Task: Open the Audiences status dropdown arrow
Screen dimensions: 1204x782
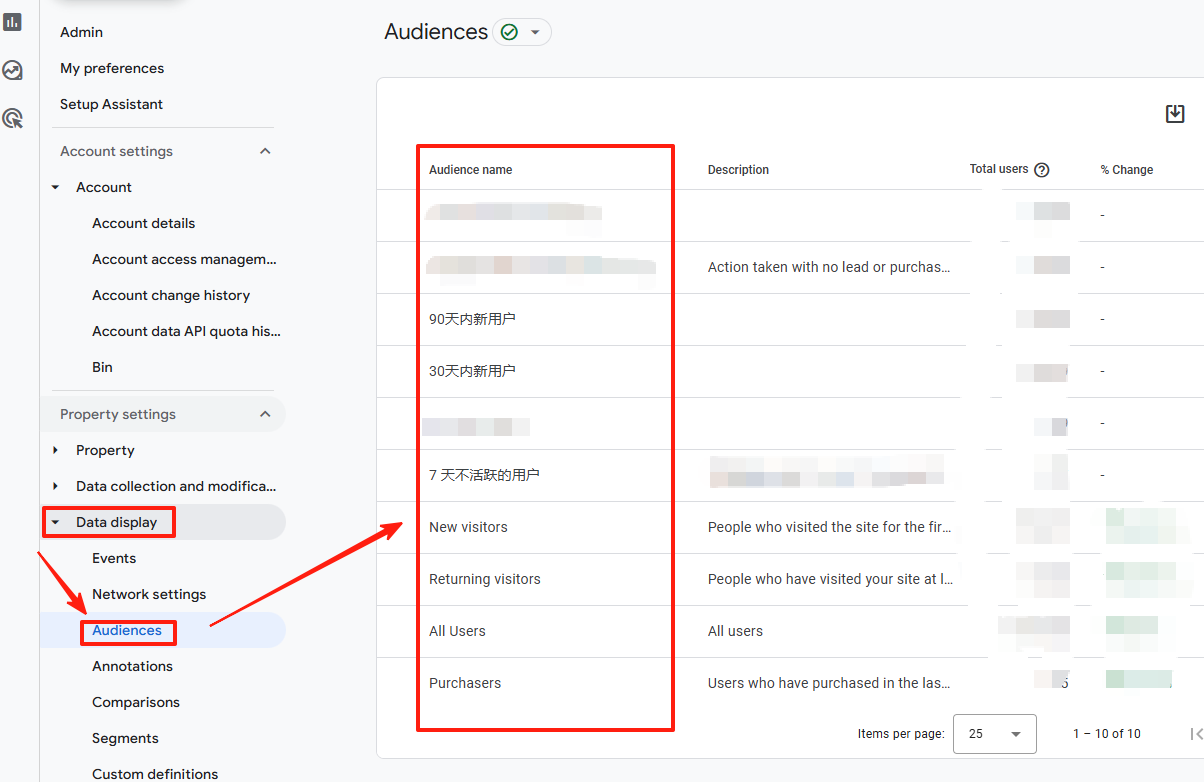Action: [x=535, y=32]
